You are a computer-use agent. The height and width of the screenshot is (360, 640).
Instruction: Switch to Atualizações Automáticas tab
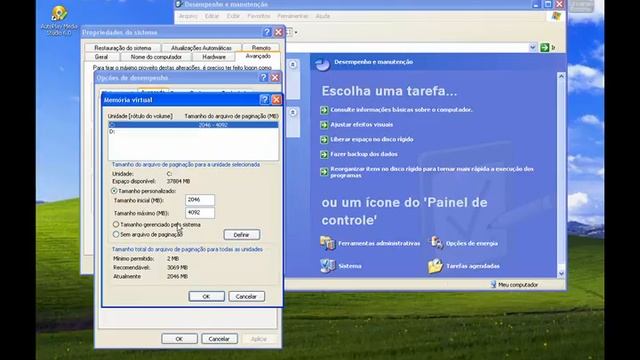pyautogui.click(x=201, y=48)
